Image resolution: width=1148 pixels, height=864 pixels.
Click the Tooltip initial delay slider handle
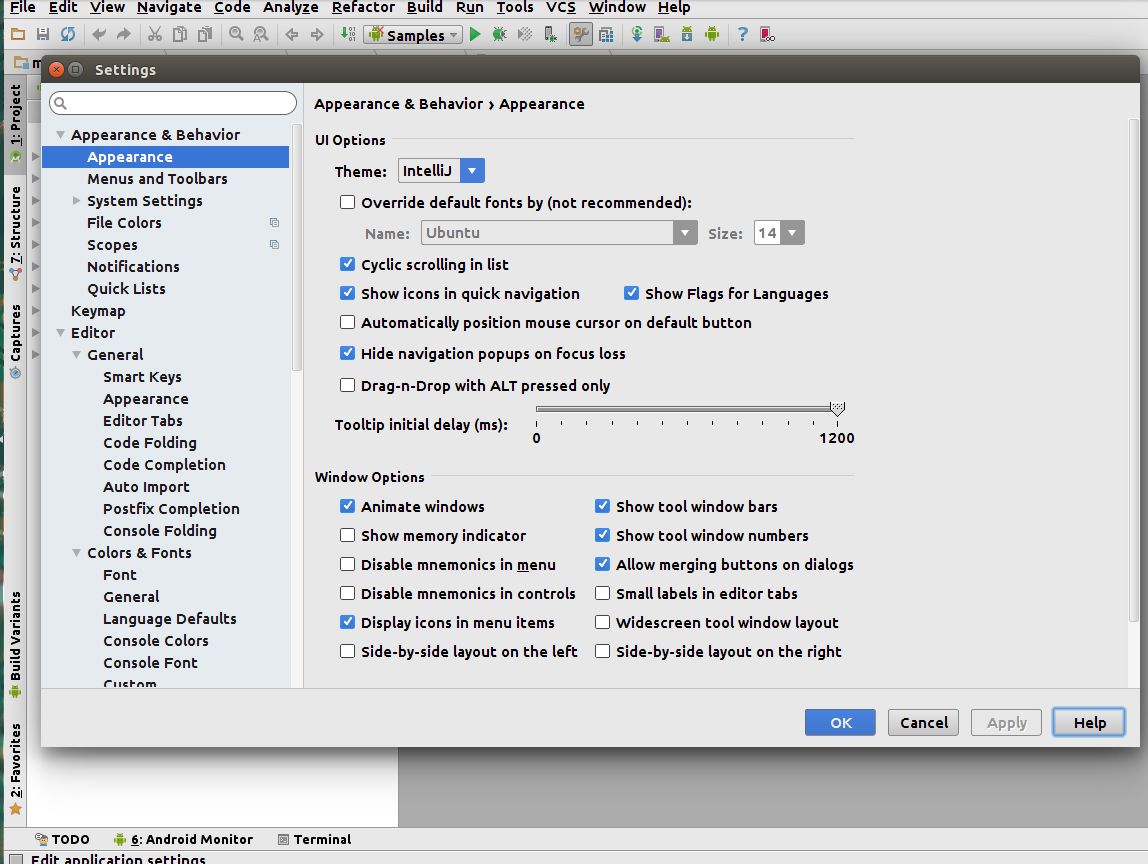click(837, 408)
